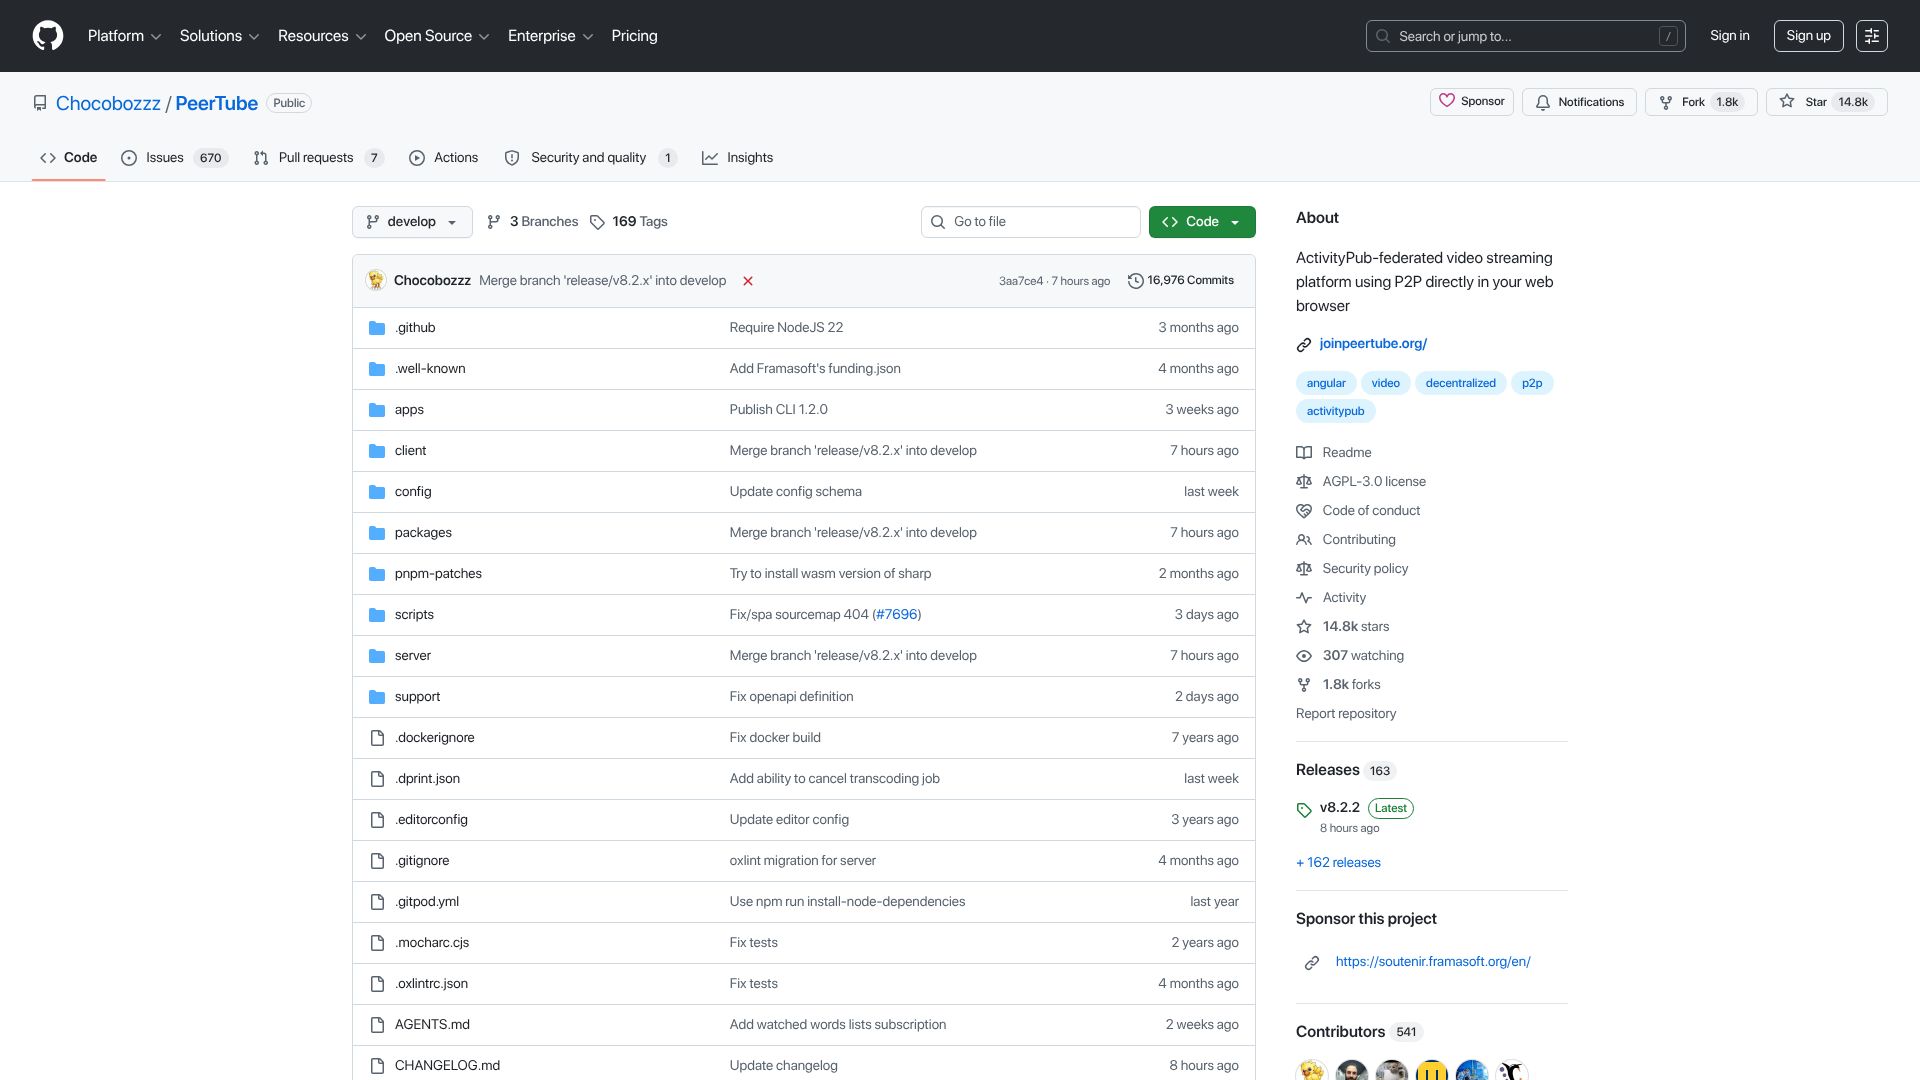View 169 Tags
This screenshot has height=1080, width=1920.
pos(628,222)
